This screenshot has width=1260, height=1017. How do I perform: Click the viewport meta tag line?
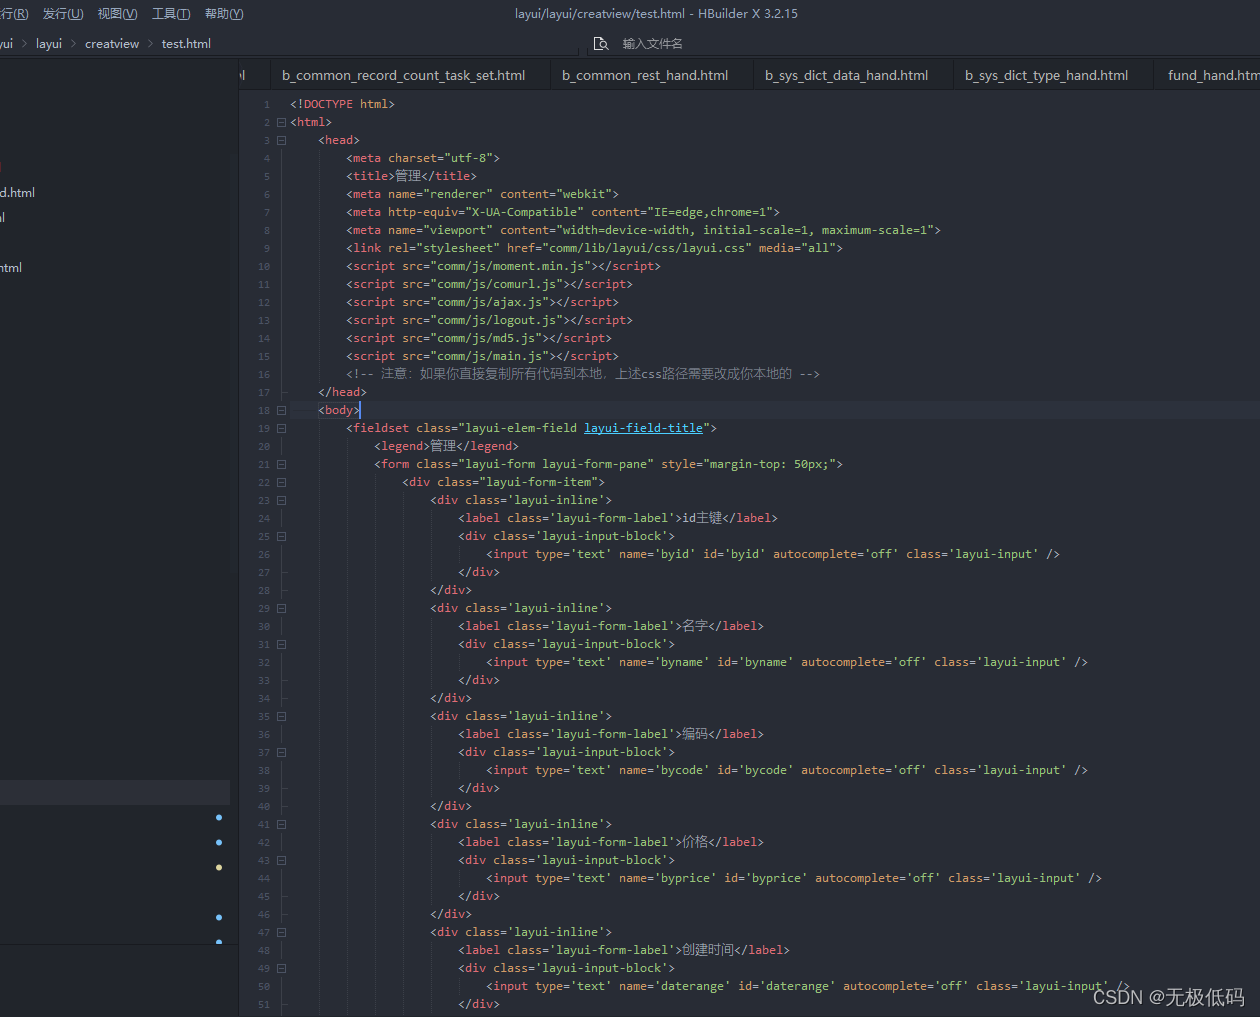coord(643,230)
